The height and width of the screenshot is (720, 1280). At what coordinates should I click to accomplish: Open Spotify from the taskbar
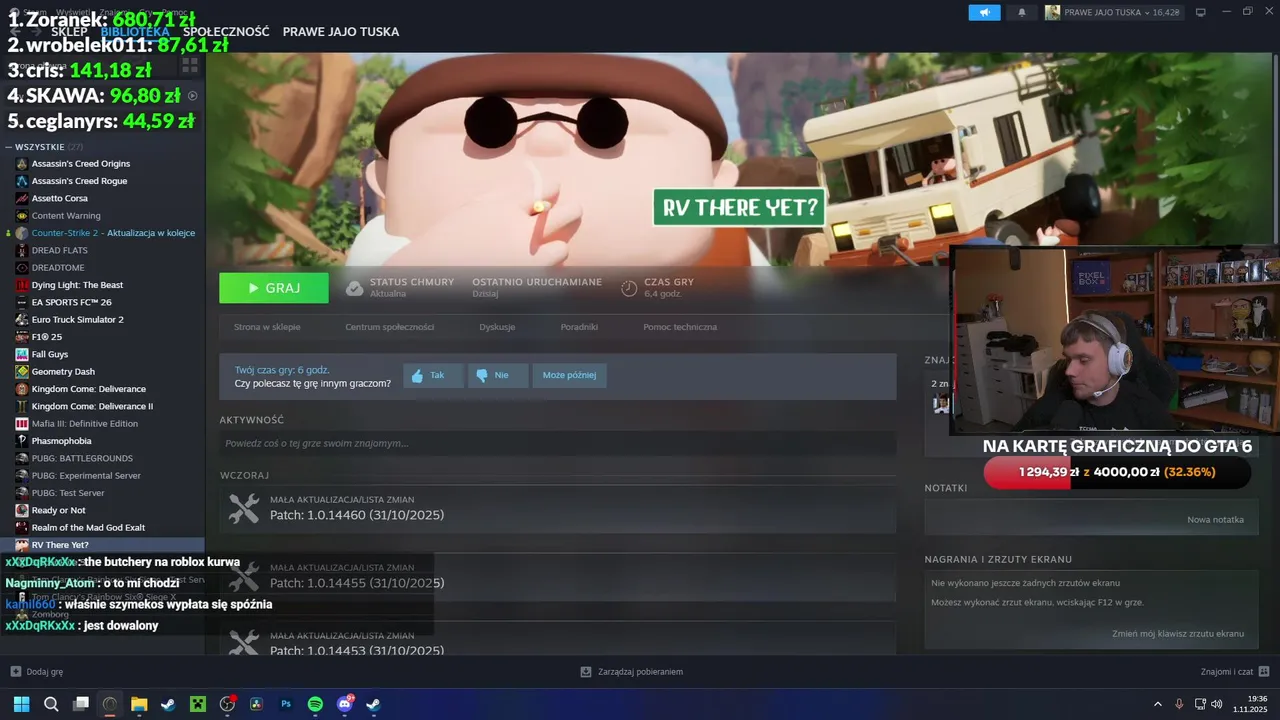[315, 704]
